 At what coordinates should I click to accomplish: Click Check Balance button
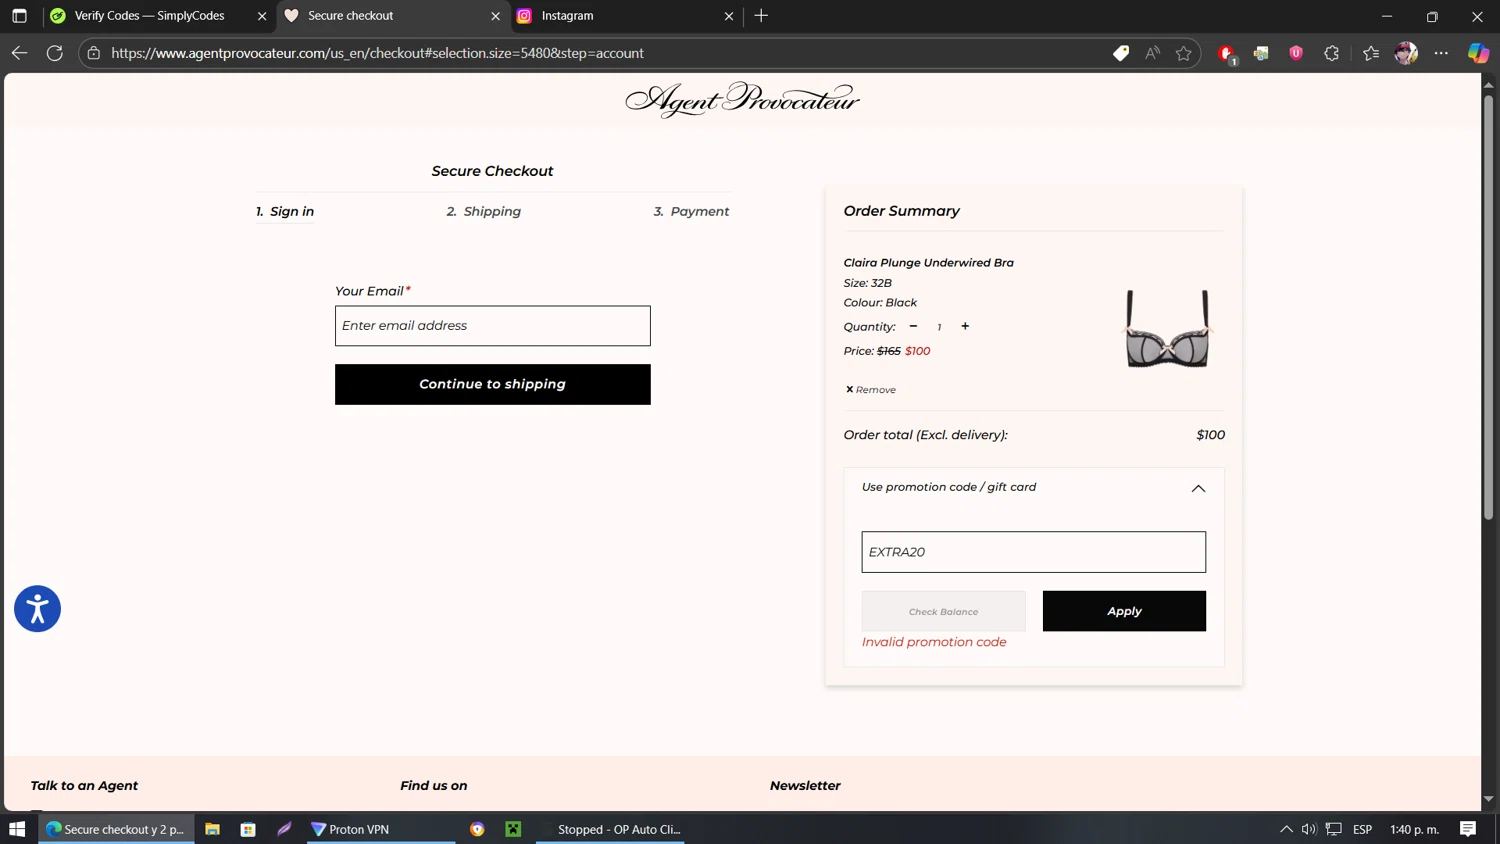click(x=943, y=611)
